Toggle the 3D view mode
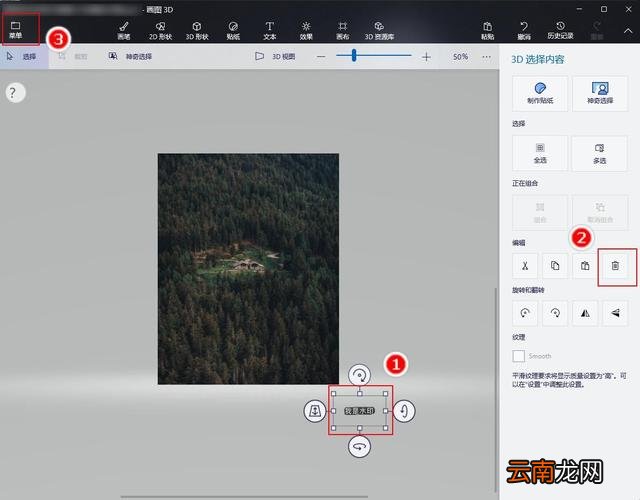The width and height of the screenshot is (640, 500). pos(275,56)
